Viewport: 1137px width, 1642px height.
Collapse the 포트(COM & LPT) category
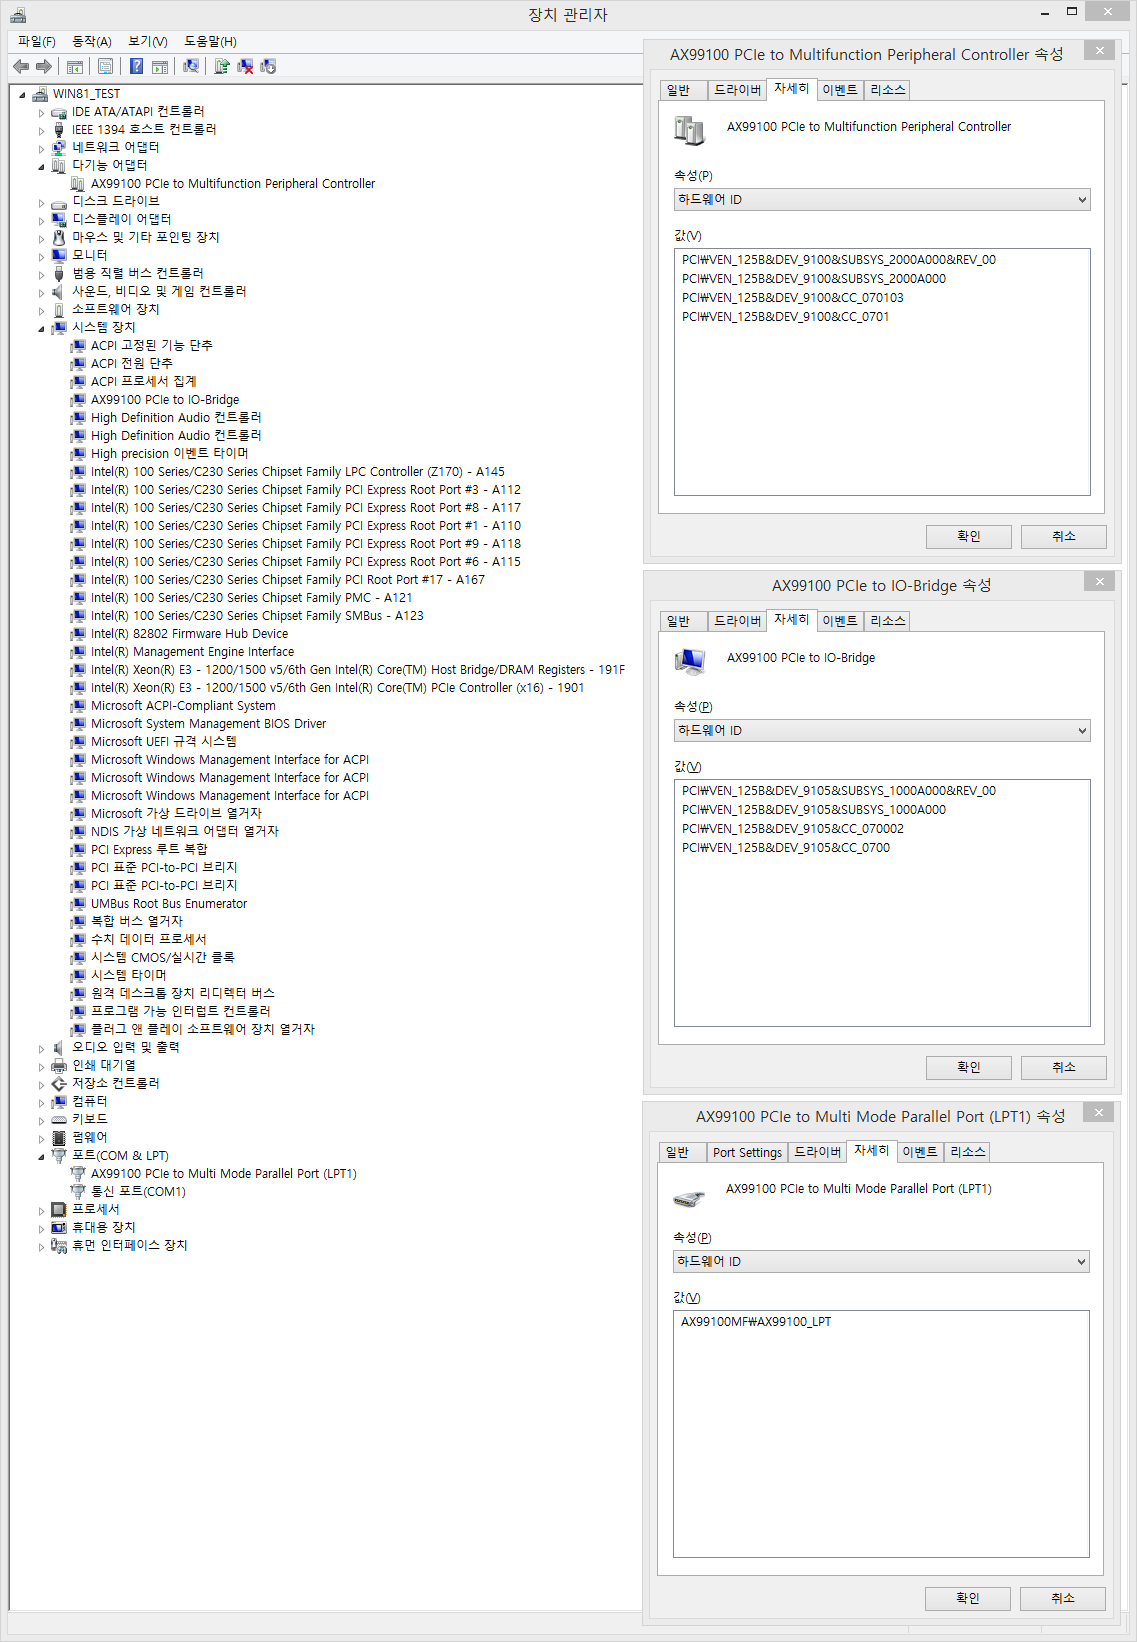41,1156
